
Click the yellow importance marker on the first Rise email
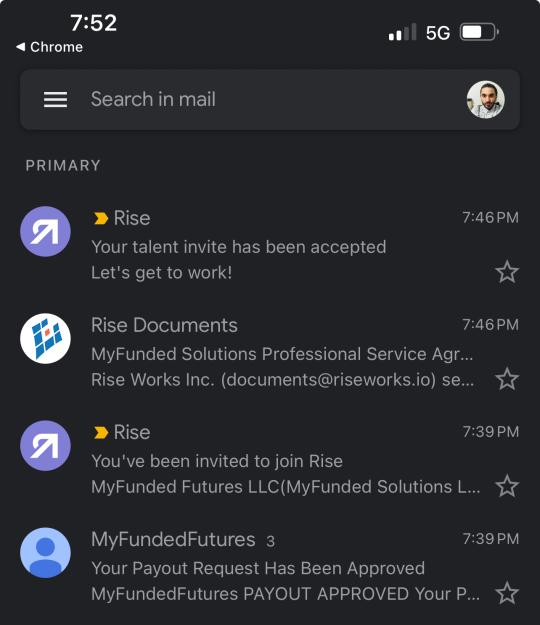101,218
